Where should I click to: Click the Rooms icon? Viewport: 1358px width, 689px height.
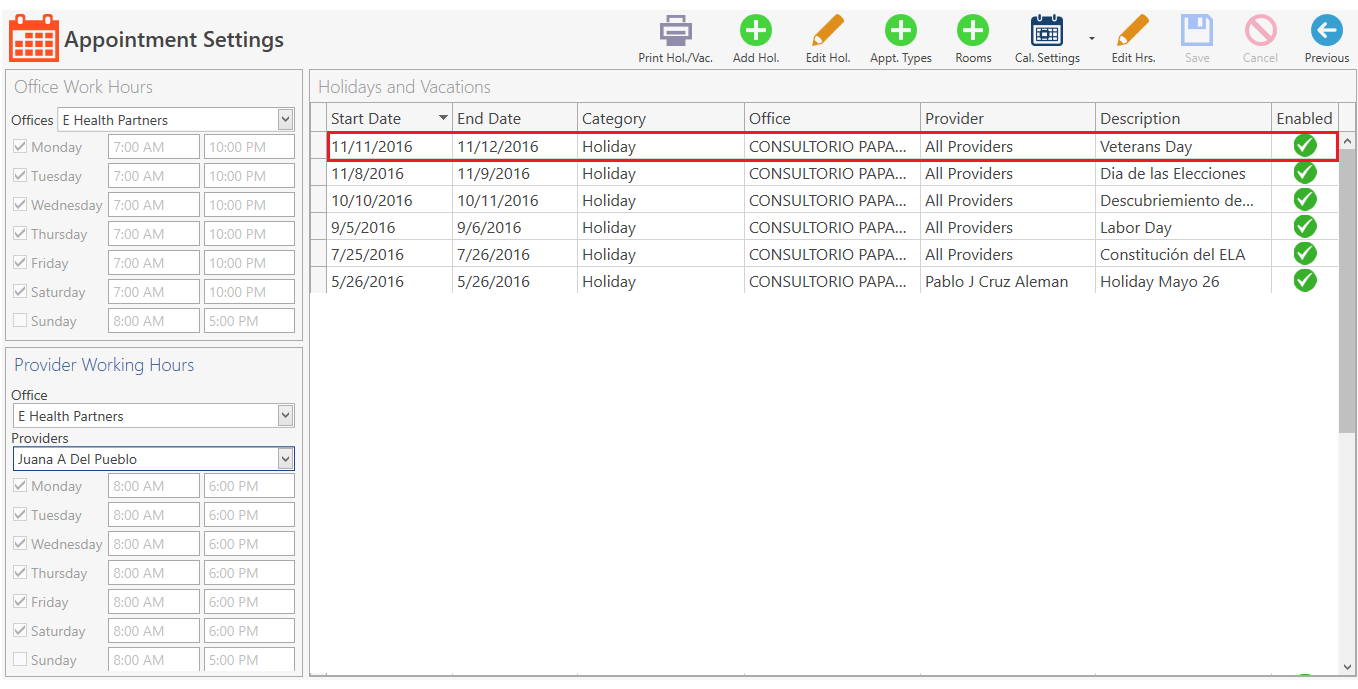972,30
